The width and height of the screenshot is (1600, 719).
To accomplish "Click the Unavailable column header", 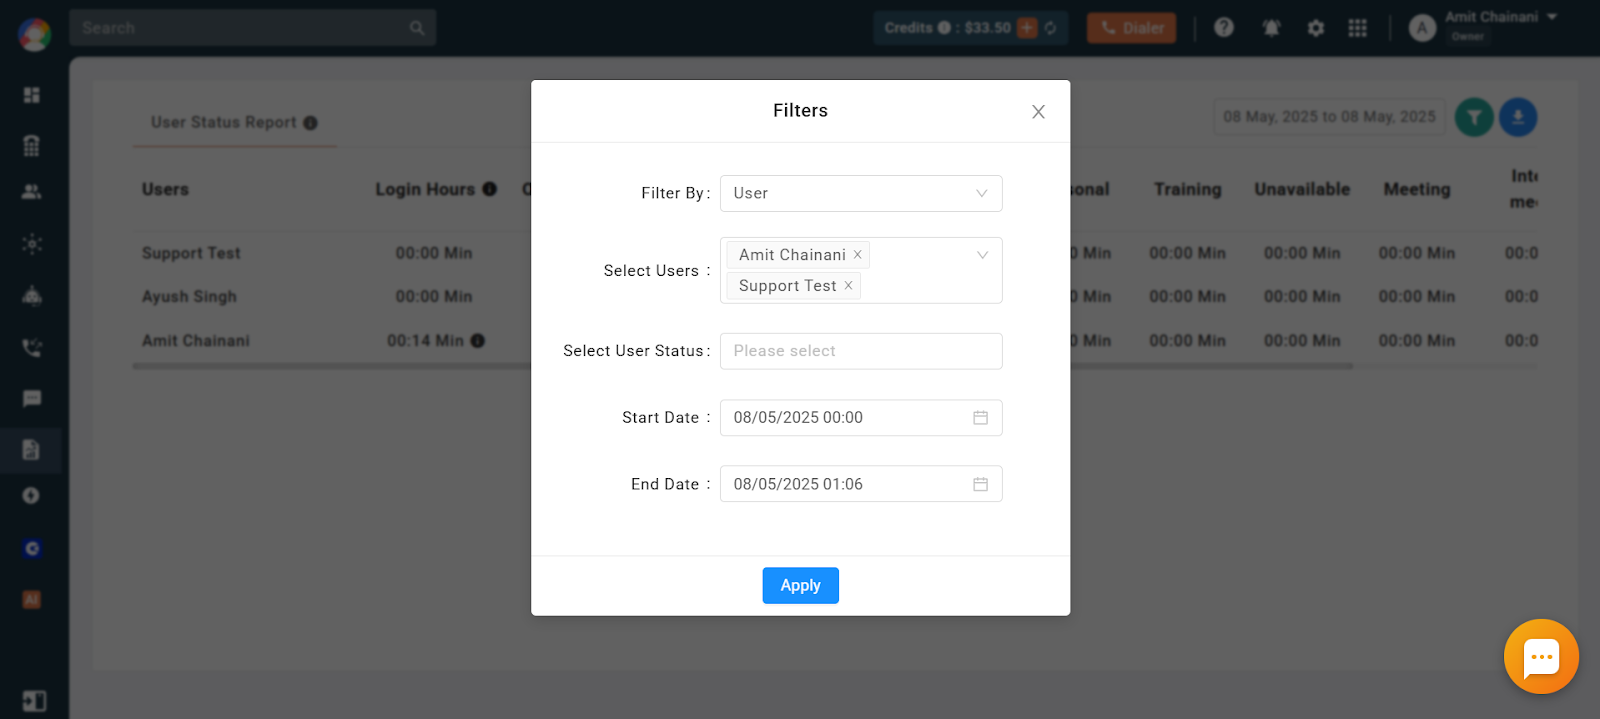I will [1302, 189].
